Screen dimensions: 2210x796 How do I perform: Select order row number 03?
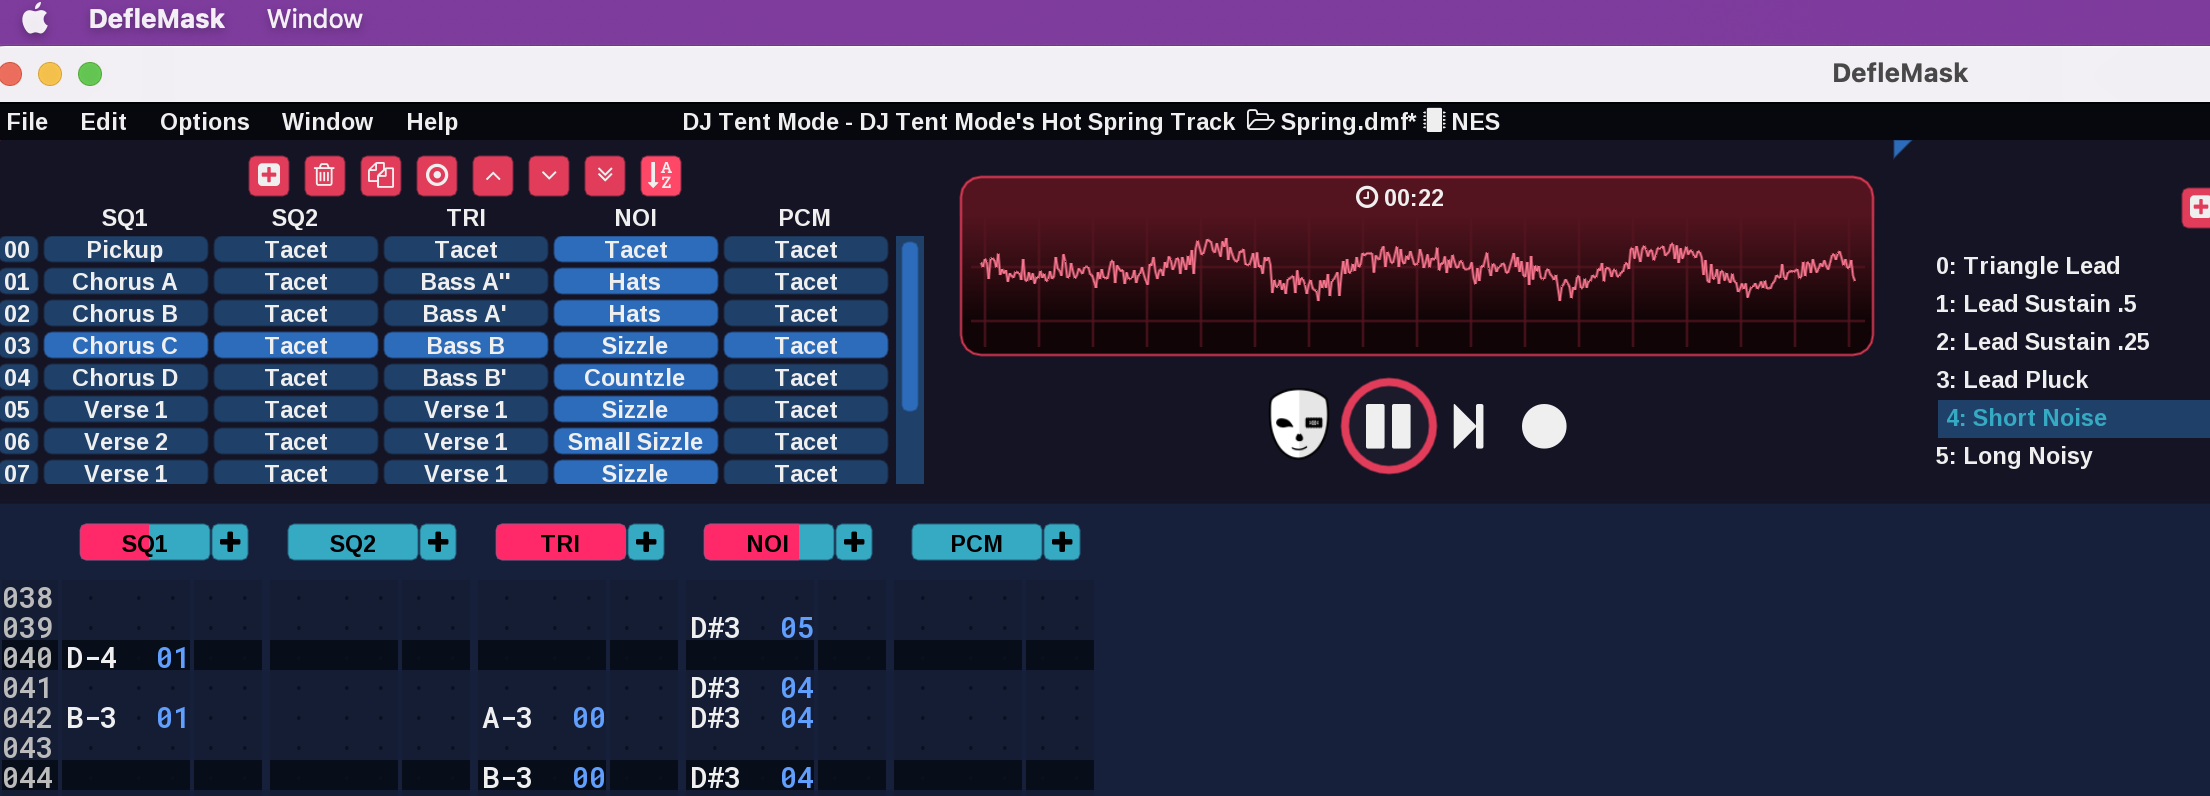tap(18, 345)
